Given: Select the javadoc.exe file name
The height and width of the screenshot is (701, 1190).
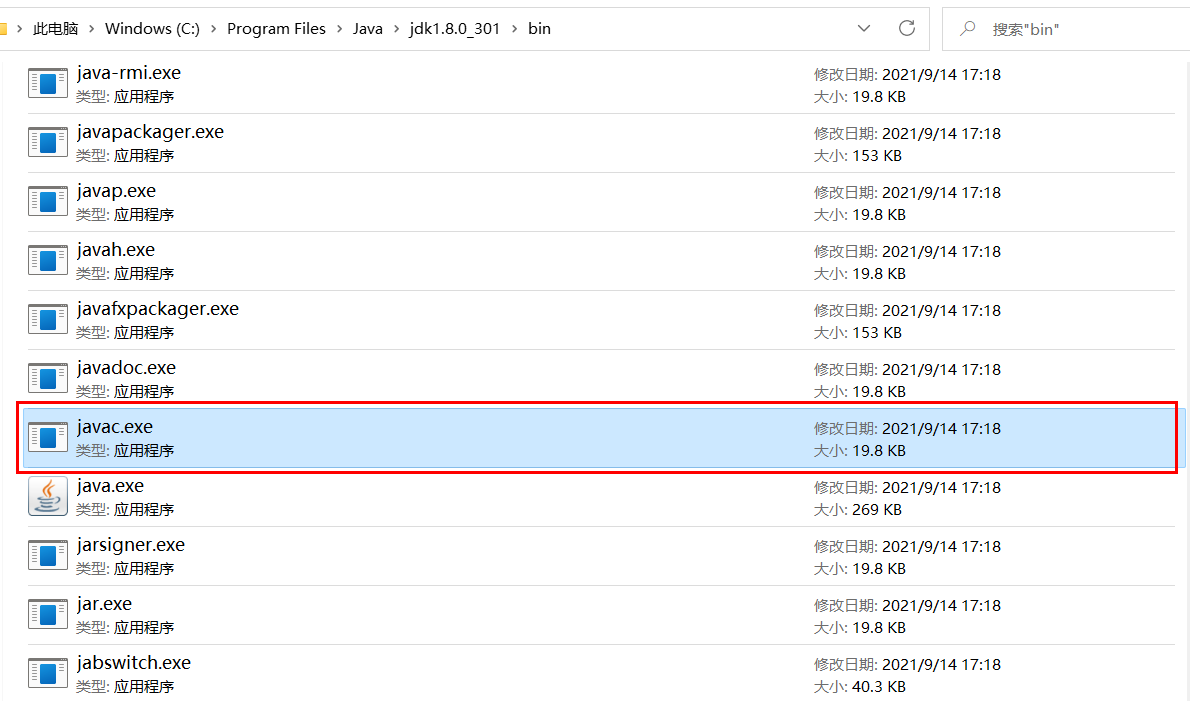Looking at the screenshot, I should 126,368.
